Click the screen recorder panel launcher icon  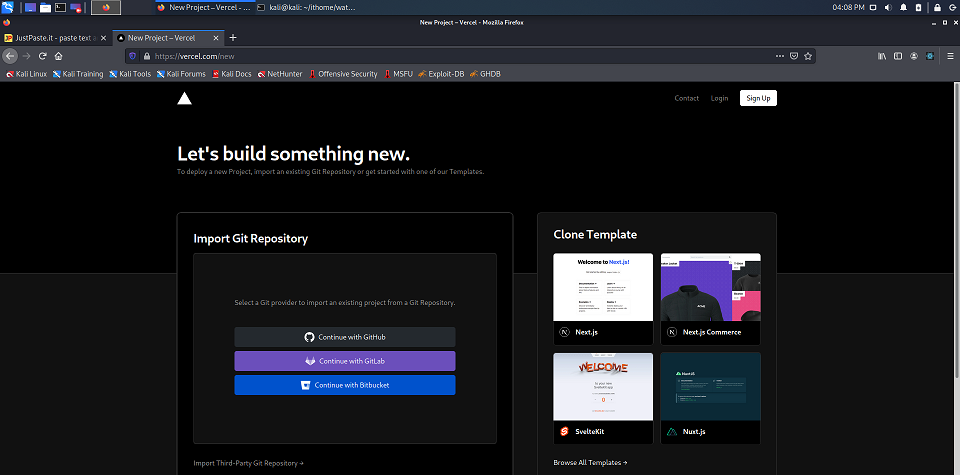(x=76, y=7)
